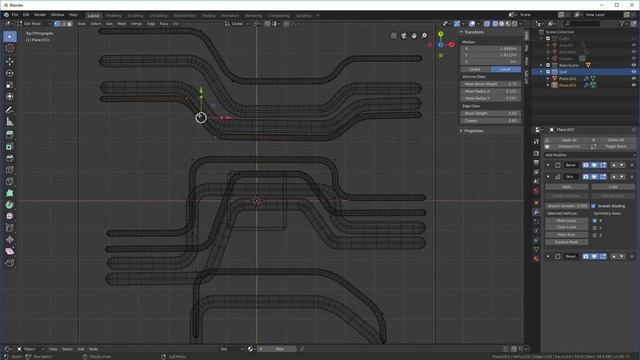Select the Rotate tool in left toolbar
Screen dimensions: 640x360
click(10, 73)
